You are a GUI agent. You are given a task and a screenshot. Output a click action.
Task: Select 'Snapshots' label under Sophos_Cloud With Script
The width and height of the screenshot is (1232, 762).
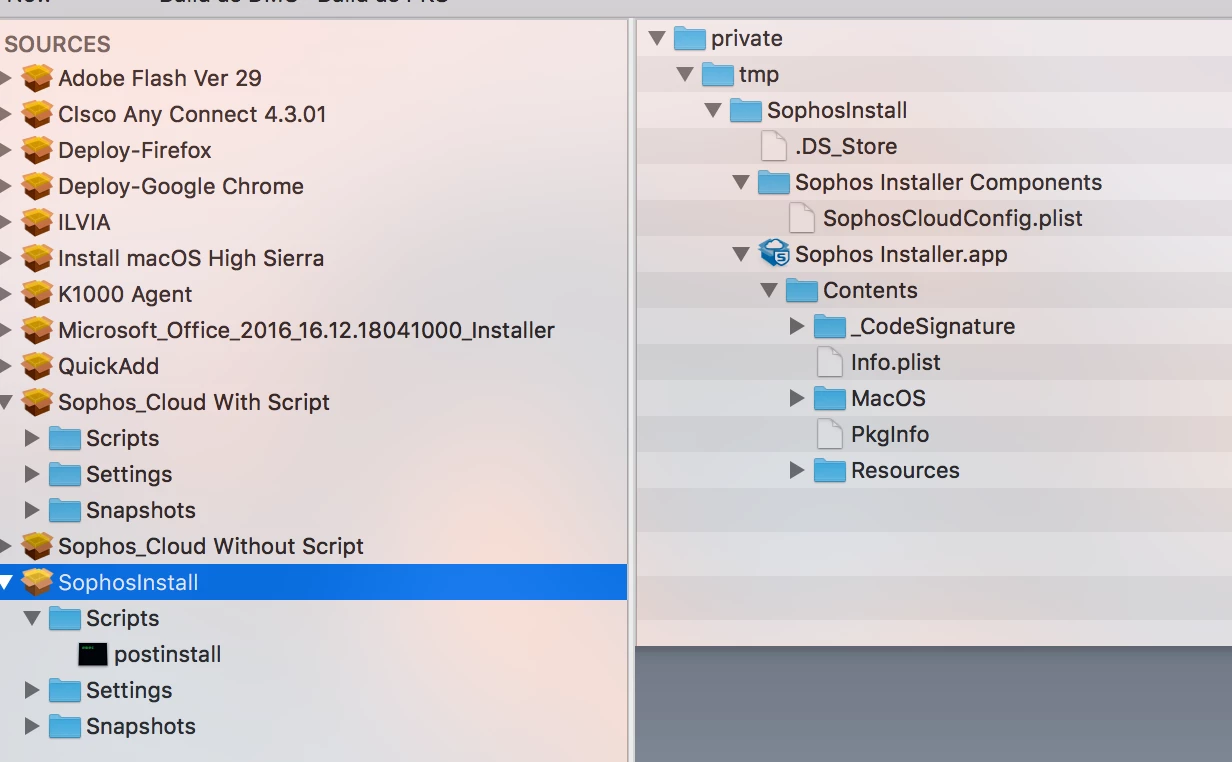[x=141, y=510]
